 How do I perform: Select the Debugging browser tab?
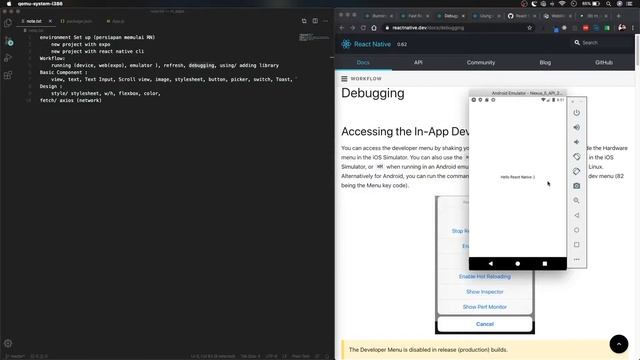(x=451, y=16)
